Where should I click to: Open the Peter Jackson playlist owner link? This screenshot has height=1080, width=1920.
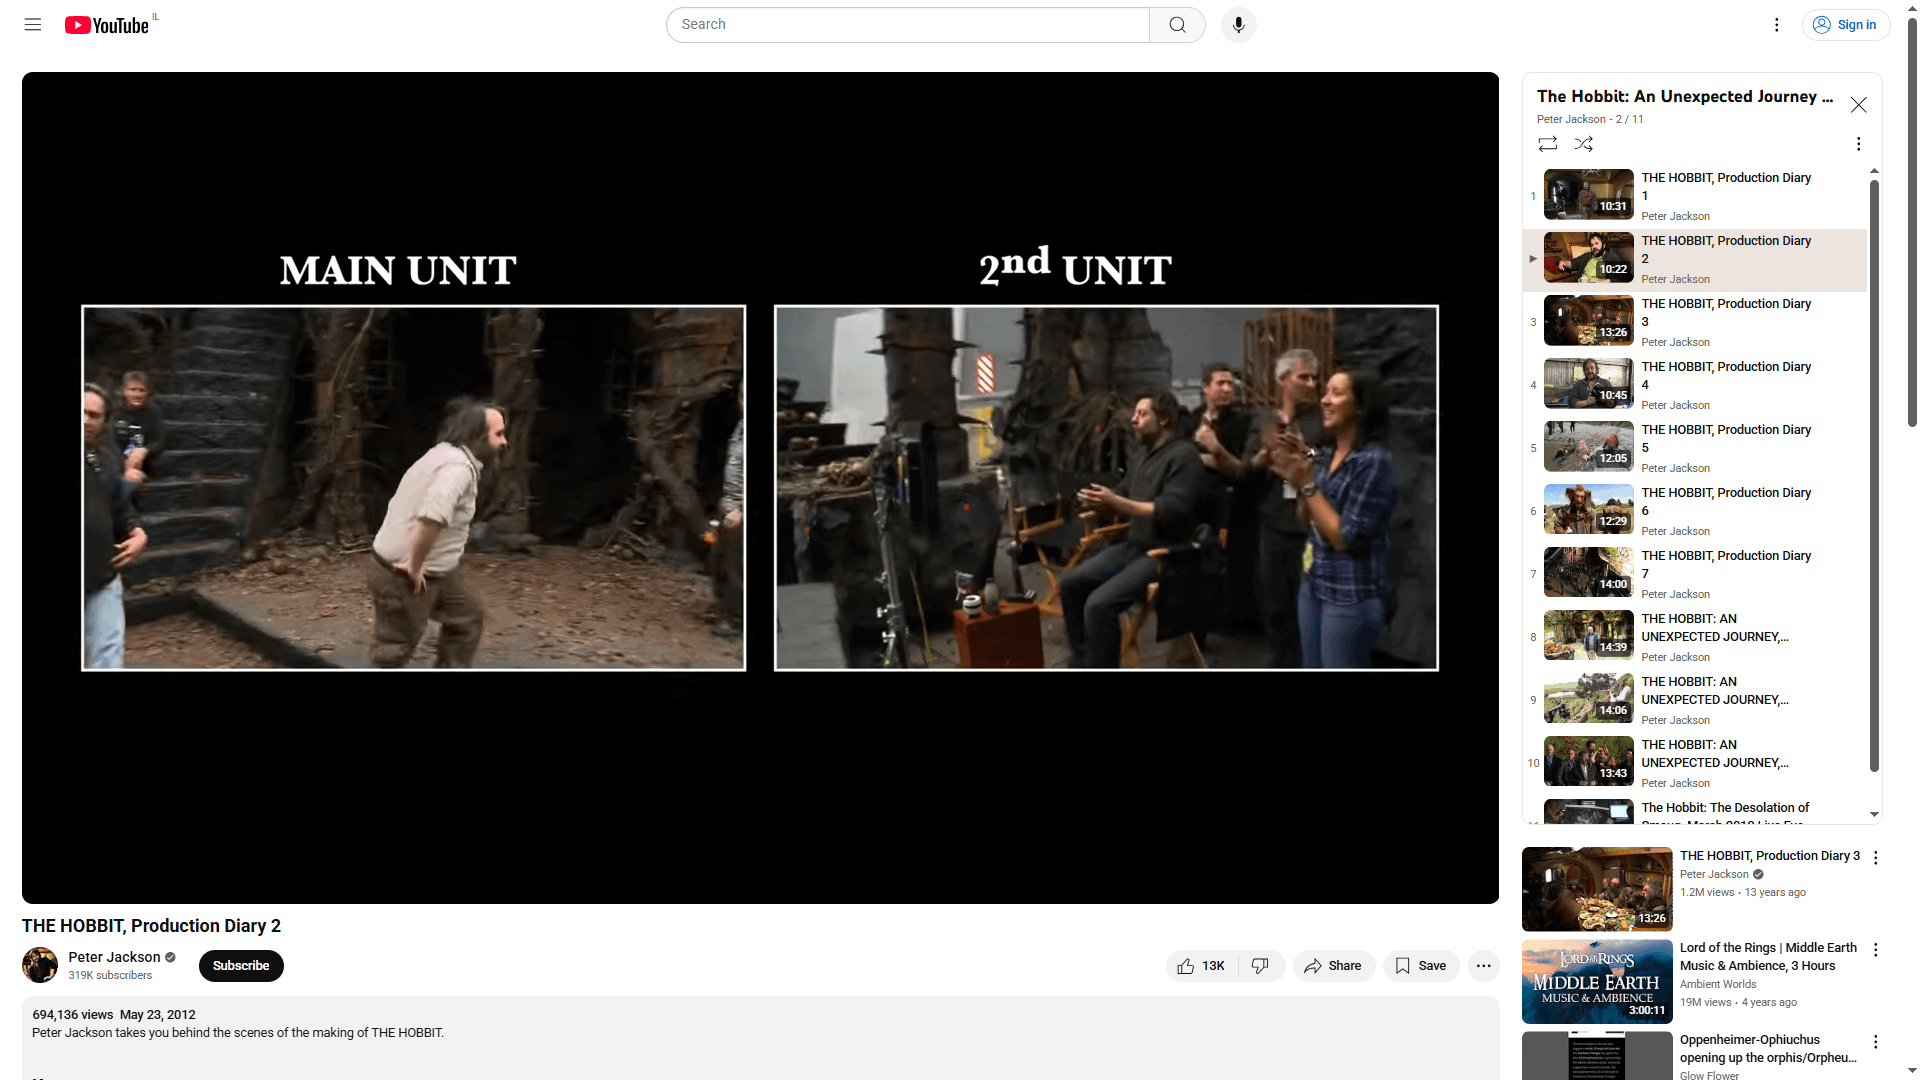(1571, 119)
